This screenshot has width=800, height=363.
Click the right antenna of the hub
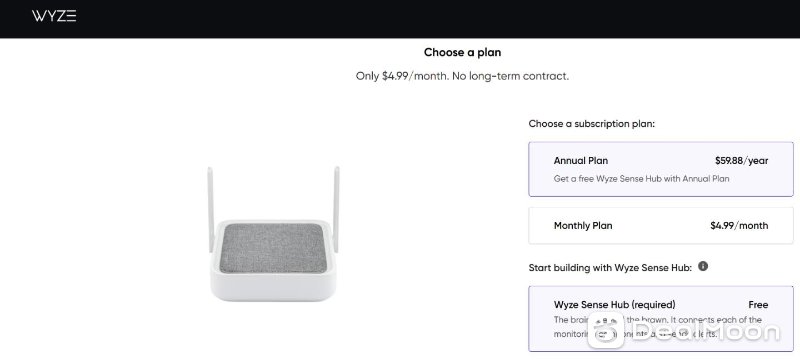[336, 209]
